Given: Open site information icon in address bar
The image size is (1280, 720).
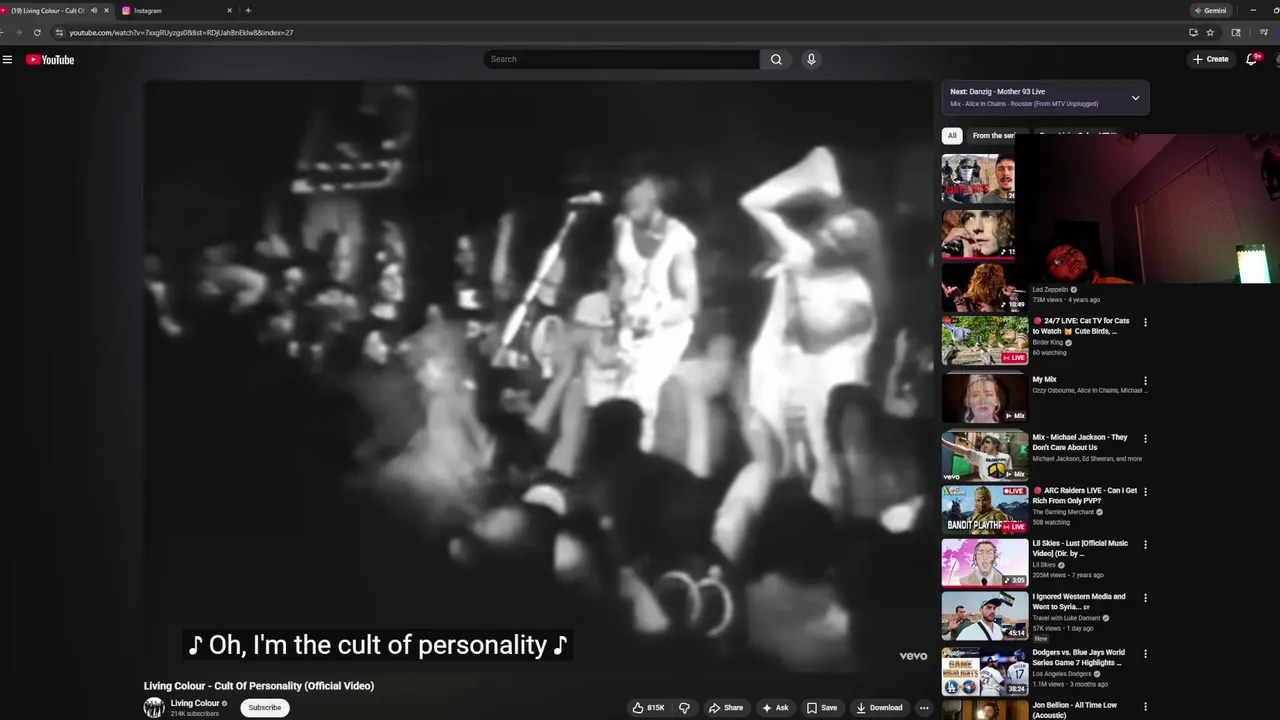Looking at the screenshot, I should click(59, 32).
